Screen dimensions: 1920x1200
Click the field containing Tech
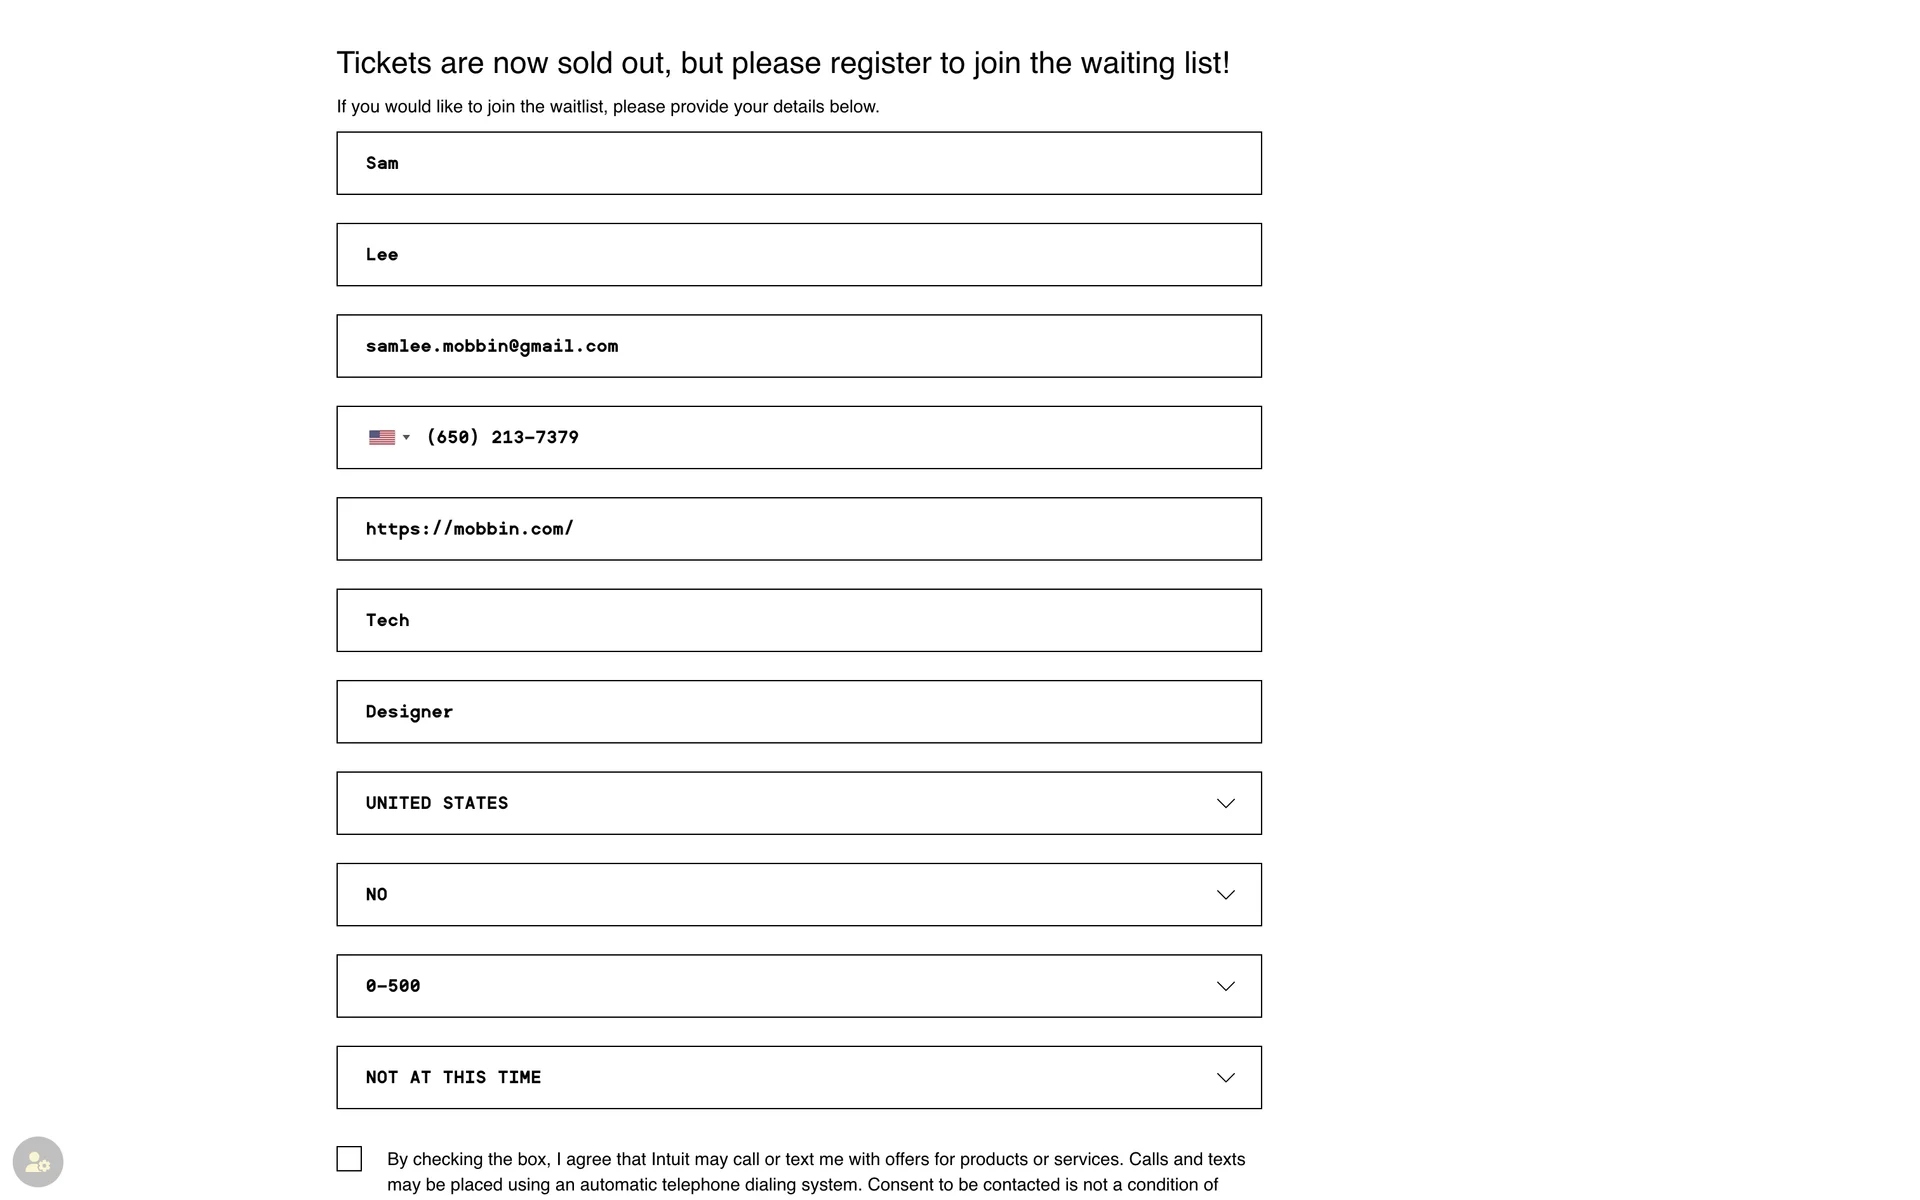click(x=799, y=620)
